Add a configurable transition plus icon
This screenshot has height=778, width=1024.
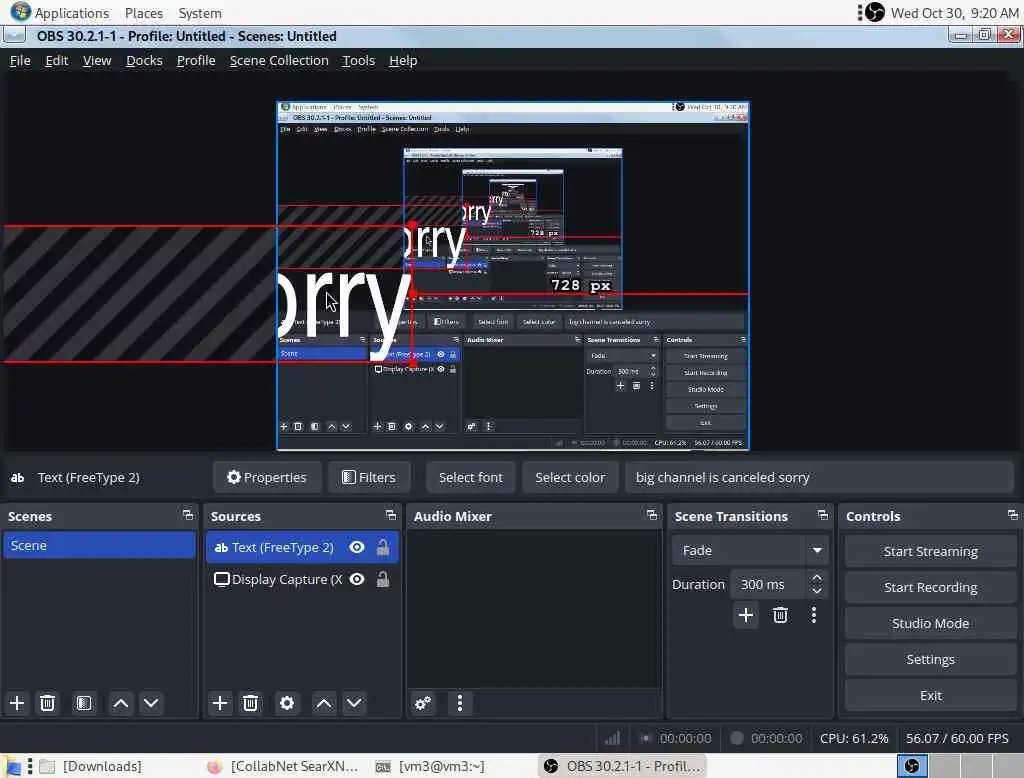pyautogui.click(x=746, y=615)
